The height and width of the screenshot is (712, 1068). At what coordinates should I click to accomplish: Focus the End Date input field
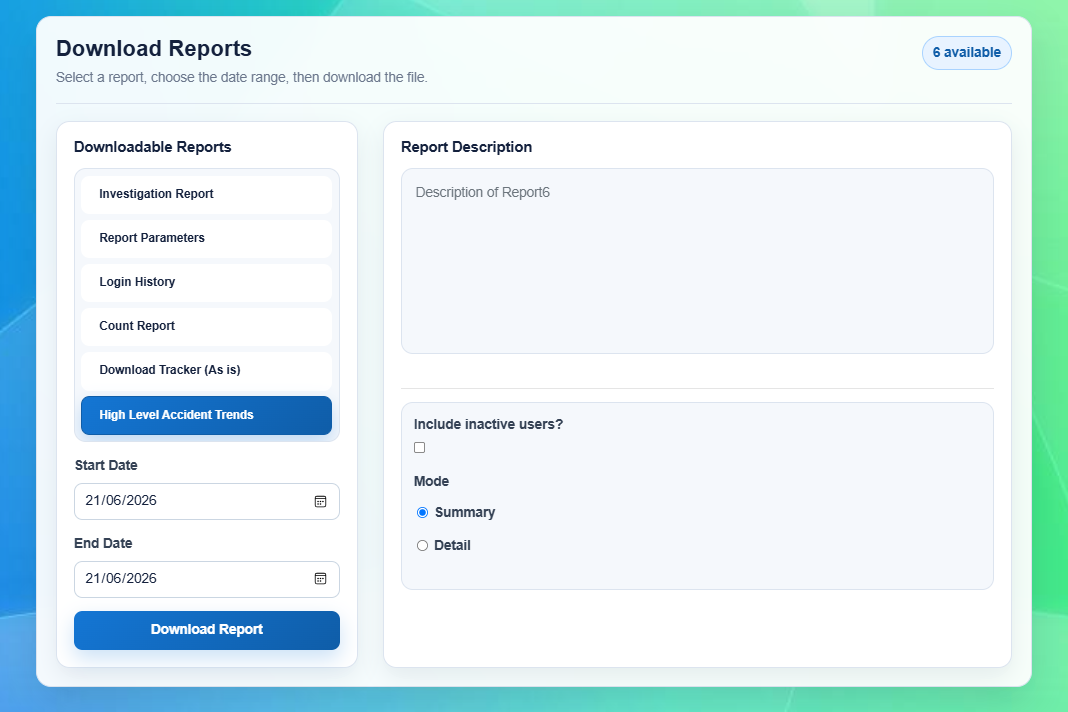207,579
